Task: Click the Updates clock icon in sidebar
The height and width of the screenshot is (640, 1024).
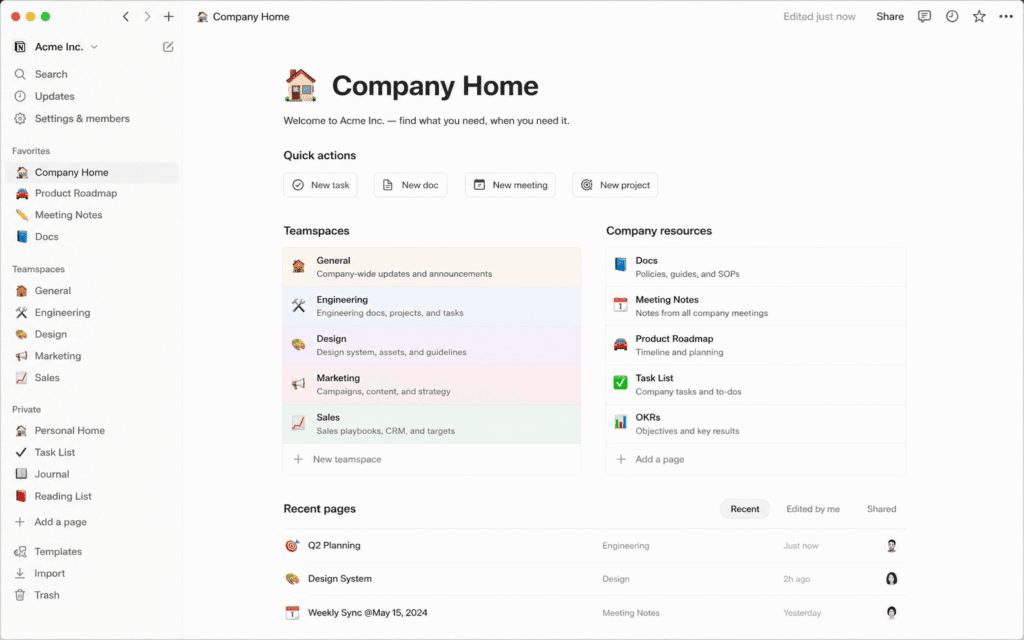Action: [x=20, y=96]
